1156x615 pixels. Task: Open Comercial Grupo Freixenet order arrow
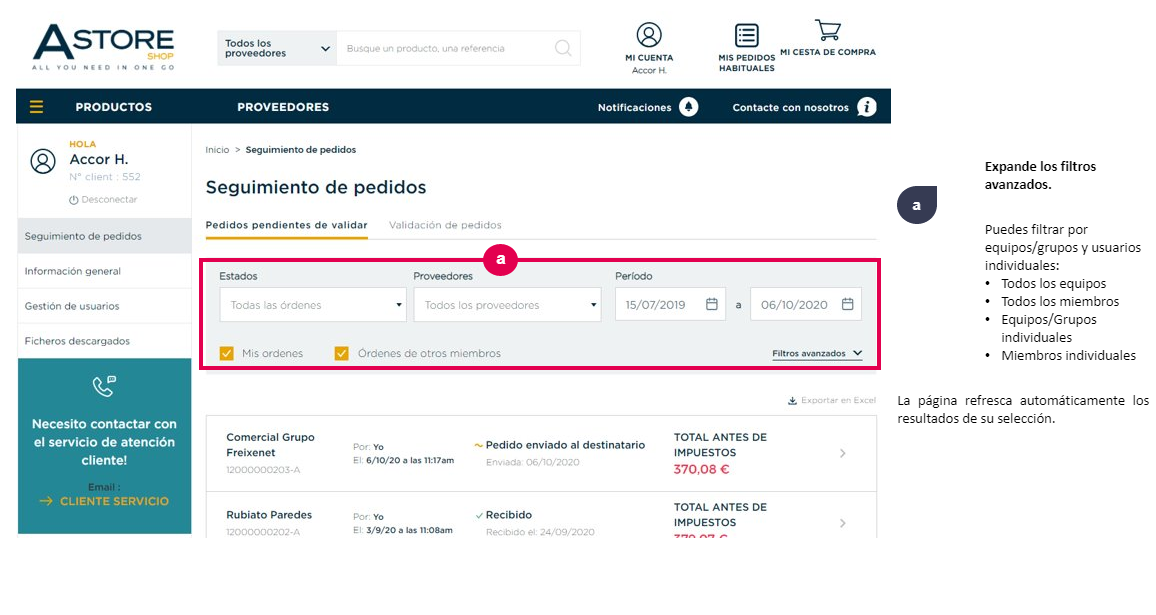pos(843,454)
